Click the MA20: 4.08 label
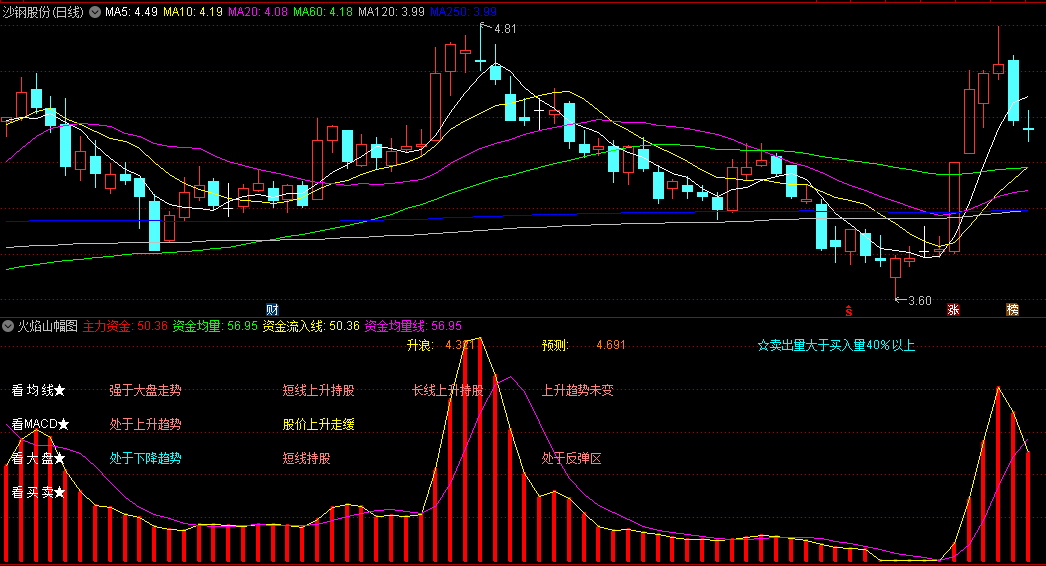 click(258, 12)
